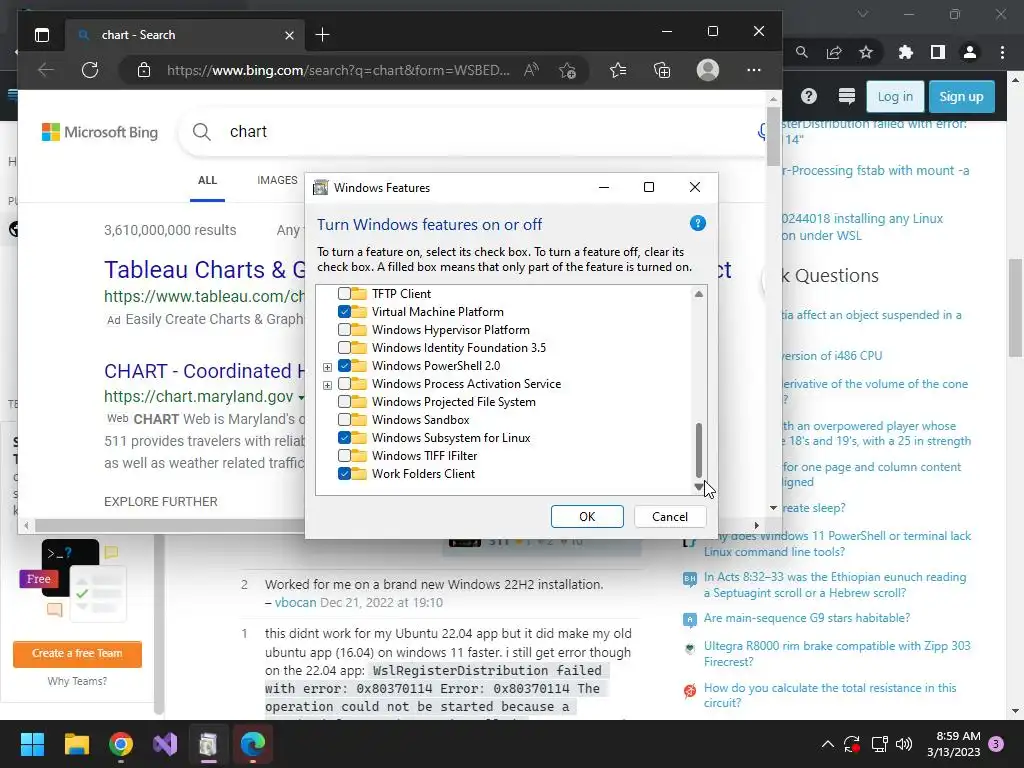Image resolution: width=1024 pixels, height=768 pixels.
Task: Click the Bing search magnifier icon
Action: pos(202,132)
